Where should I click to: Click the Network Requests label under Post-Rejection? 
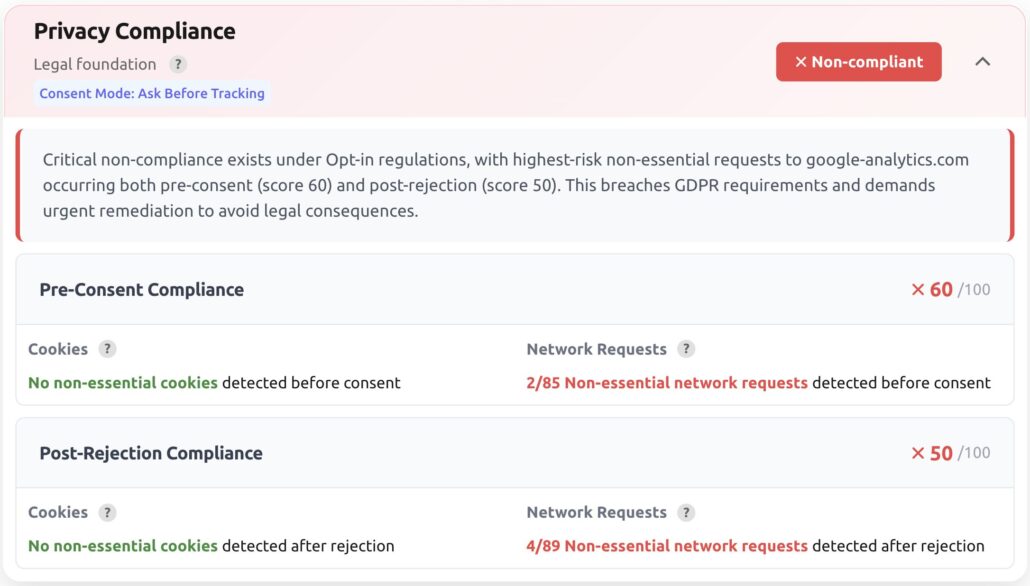[x=596, y=512]
